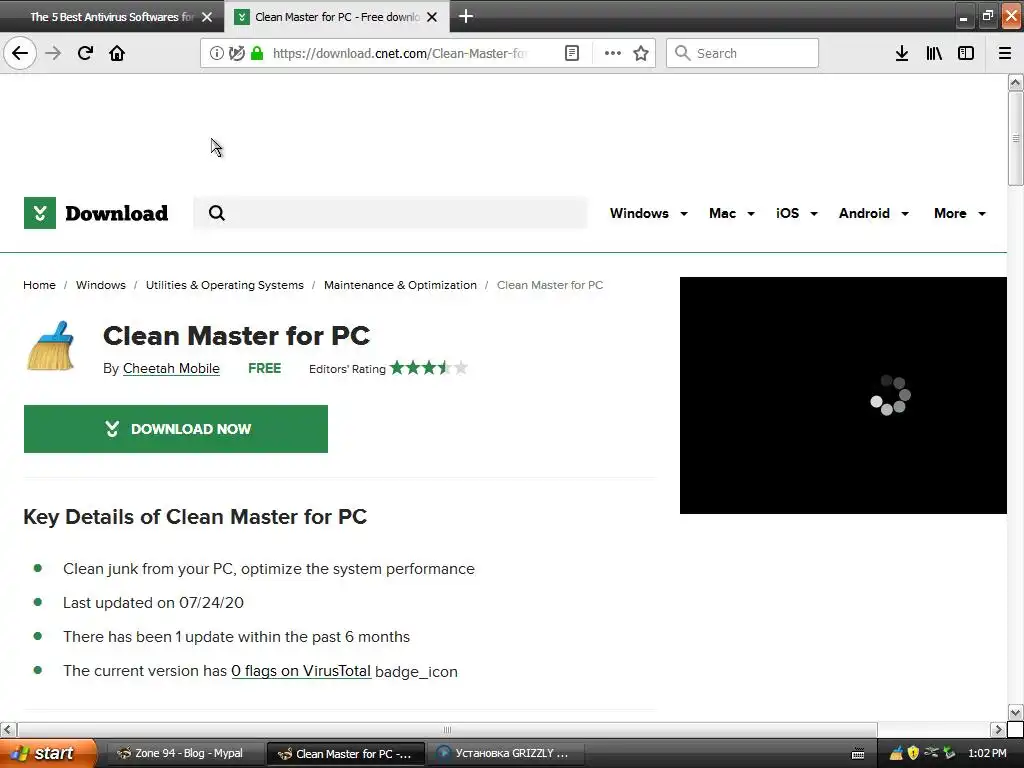Click the loading video player area
The width and height of the screenshot is (1024, 768).
coord(843,395)
